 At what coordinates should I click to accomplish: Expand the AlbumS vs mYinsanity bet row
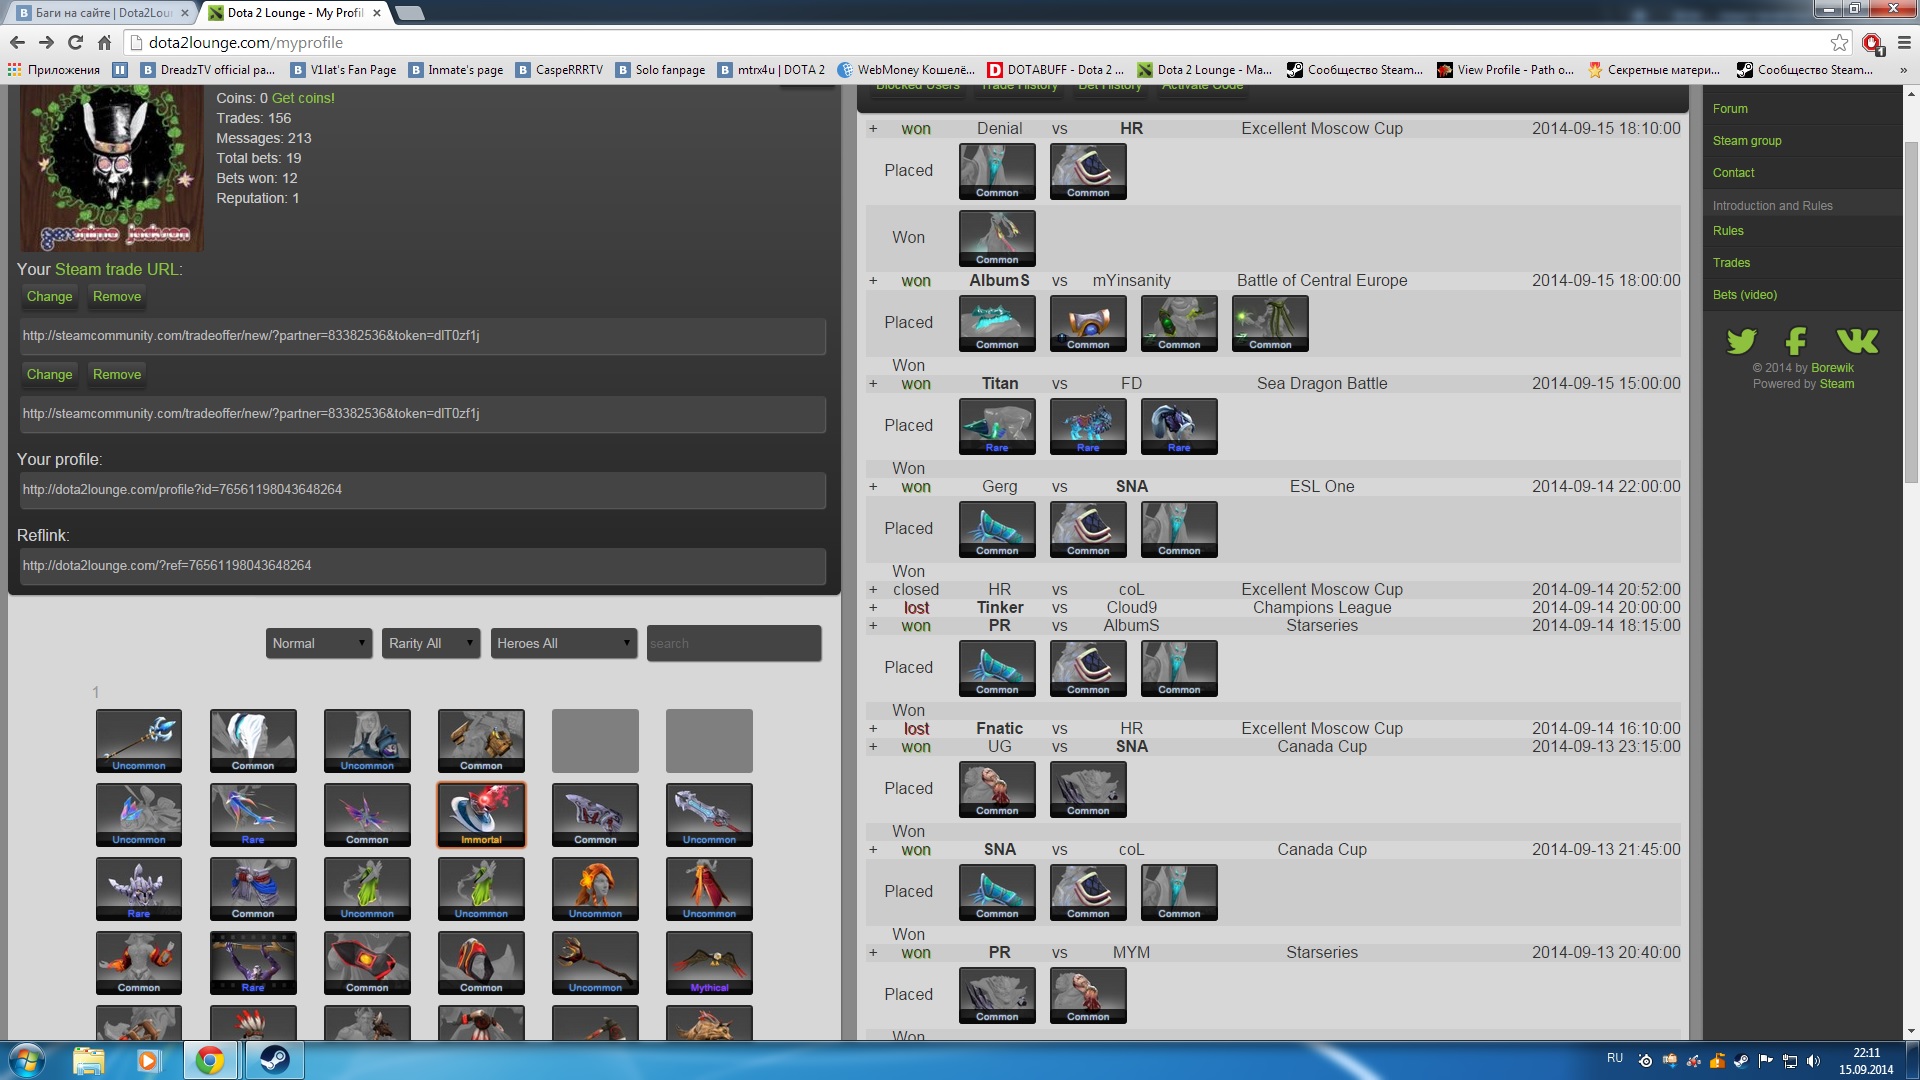pyautogui.click(x=873, y=281)
